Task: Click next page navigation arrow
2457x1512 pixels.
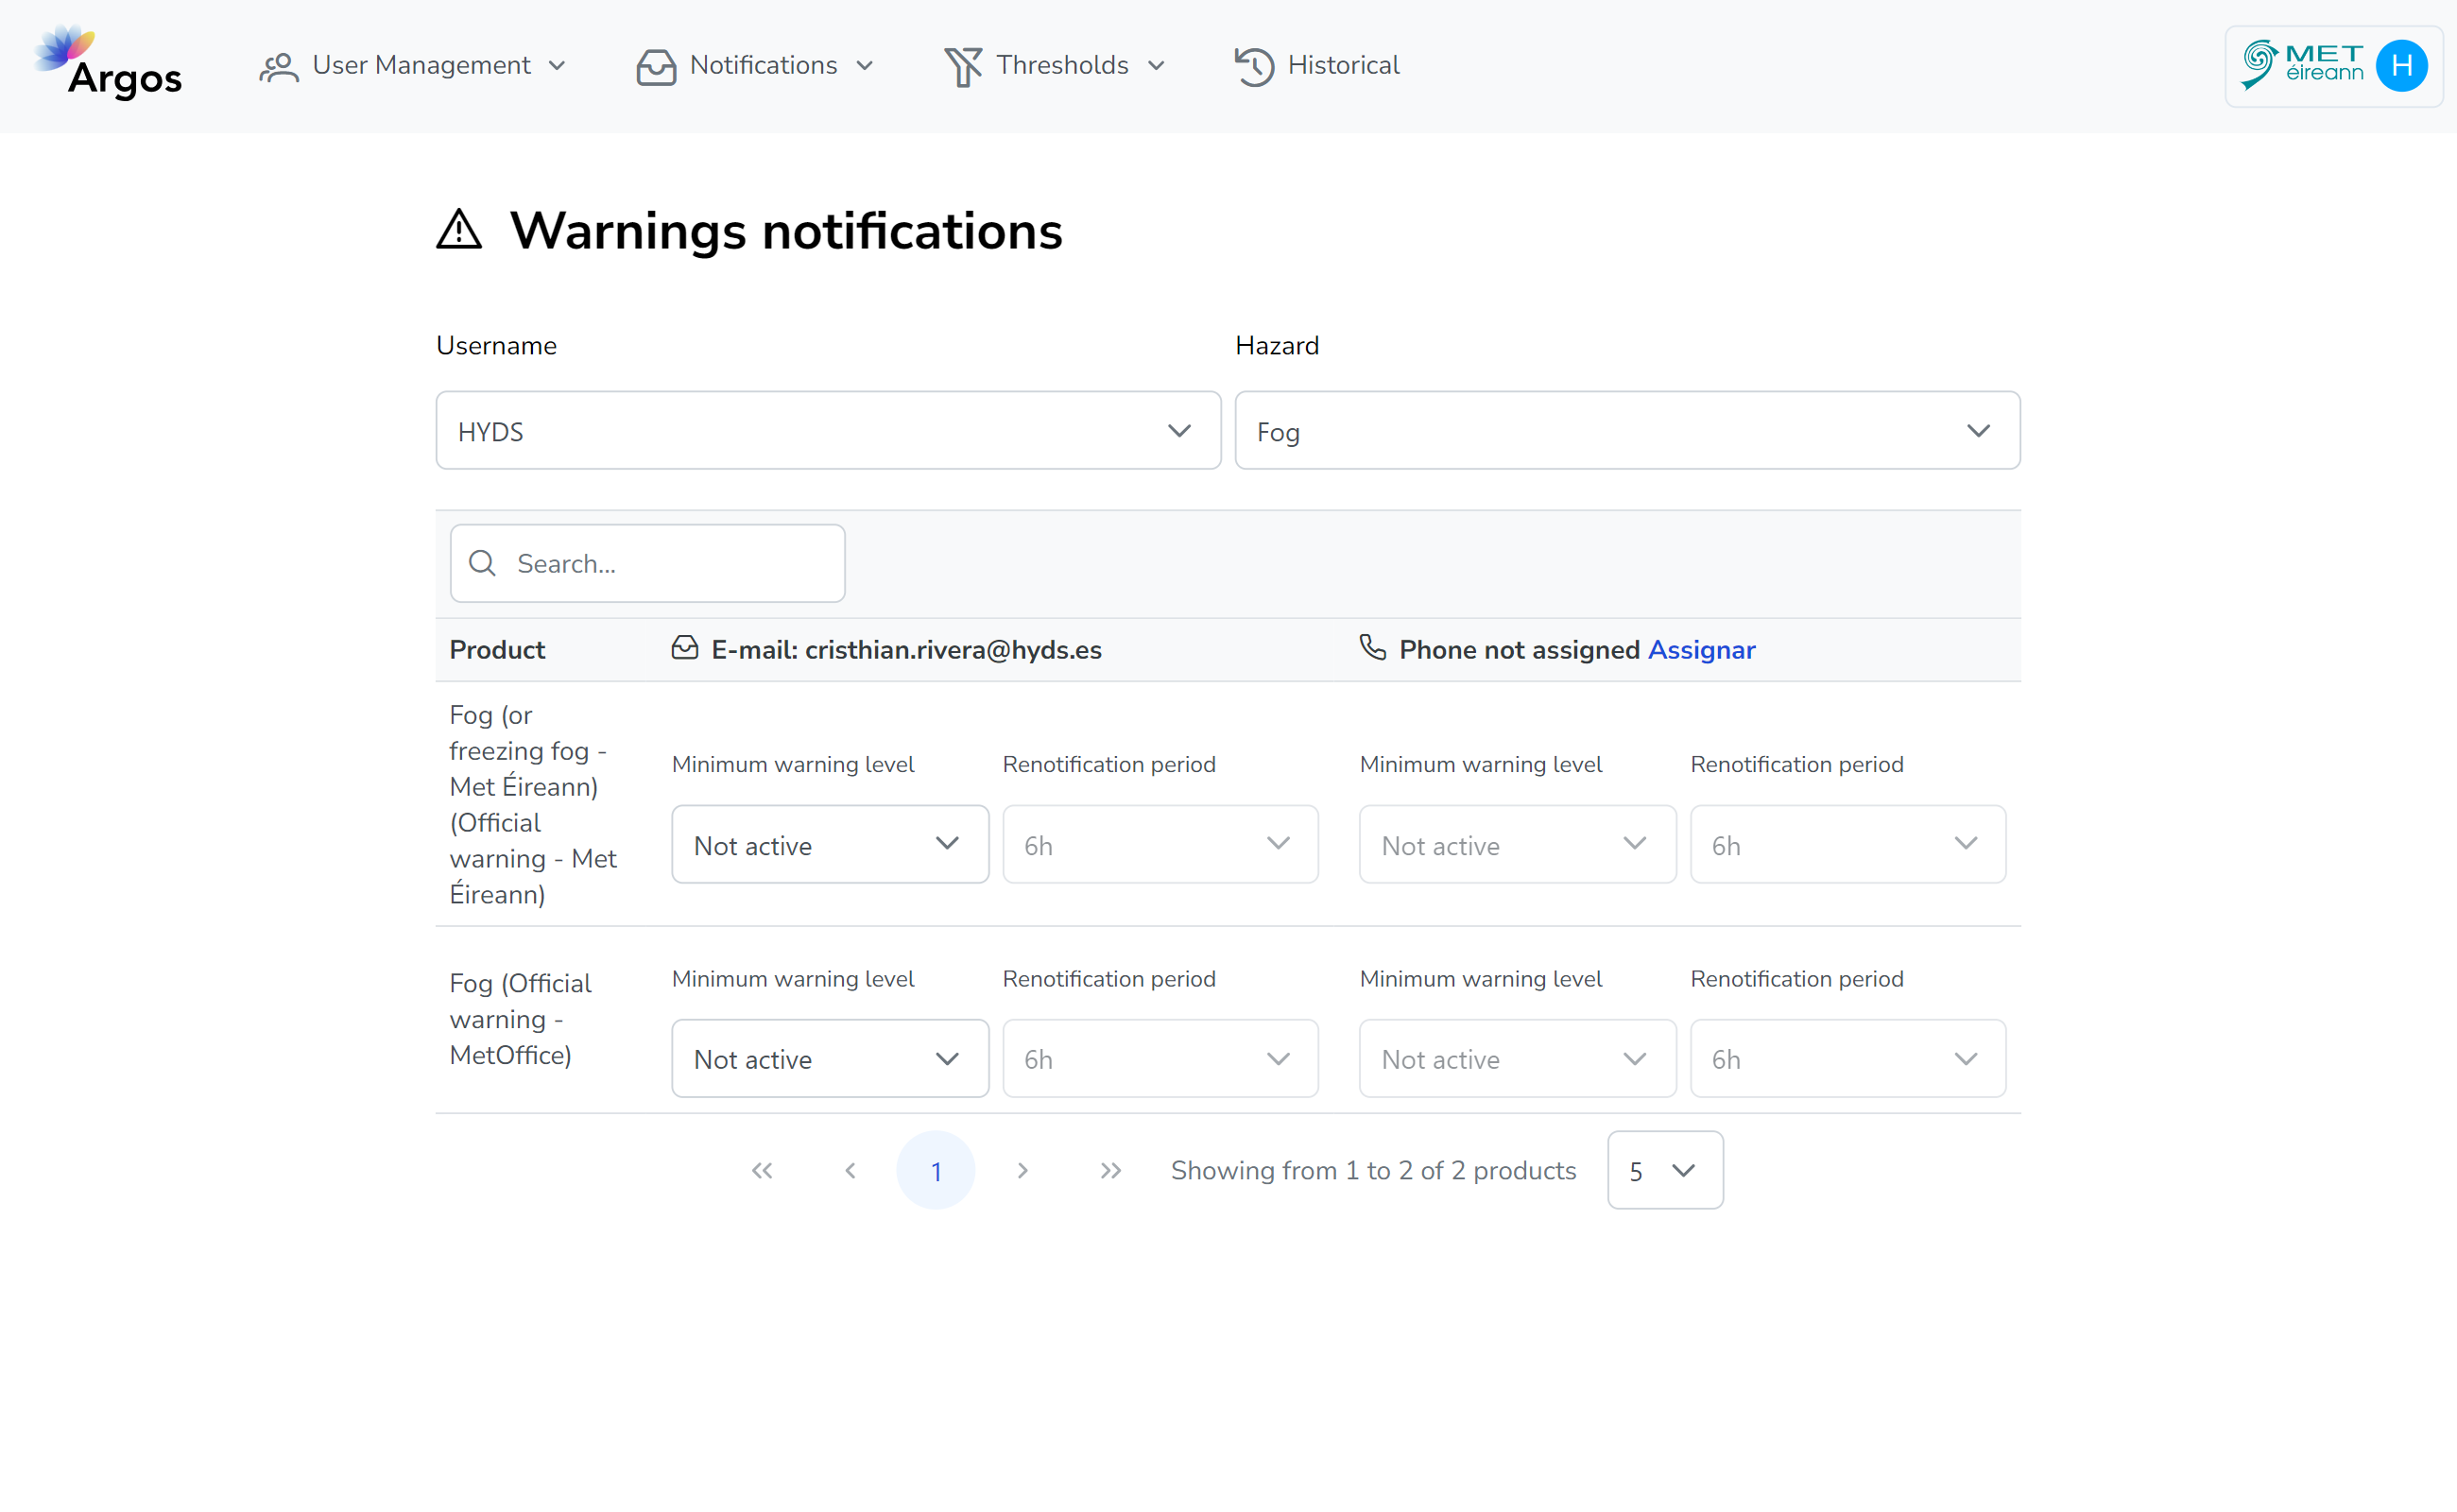Action: click(1022, 1170)
